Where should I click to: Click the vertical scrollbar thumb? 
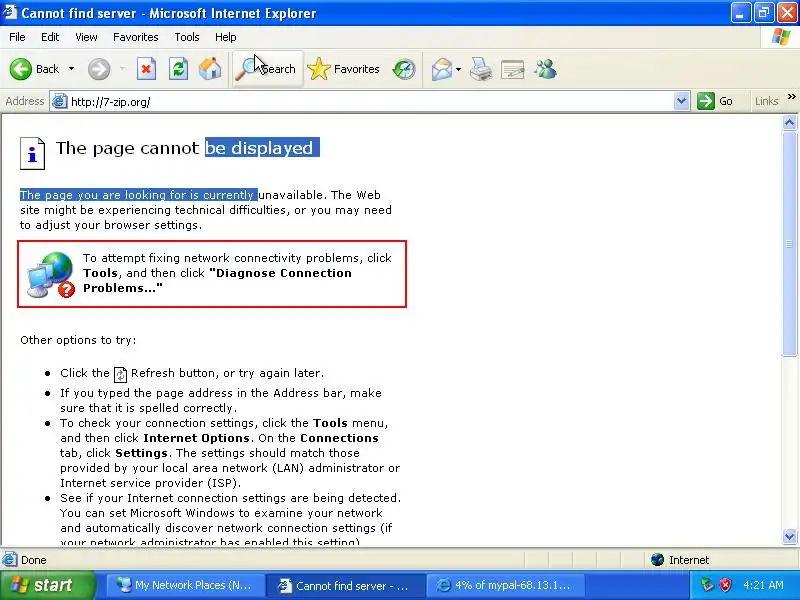point(789,244)
